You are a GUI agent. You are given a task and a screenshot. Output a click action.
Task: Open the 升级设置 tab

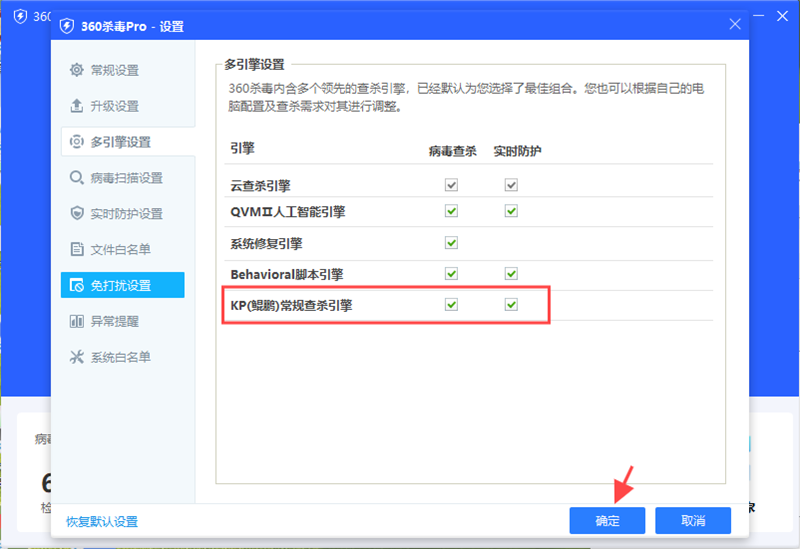[x=122, y=106]
